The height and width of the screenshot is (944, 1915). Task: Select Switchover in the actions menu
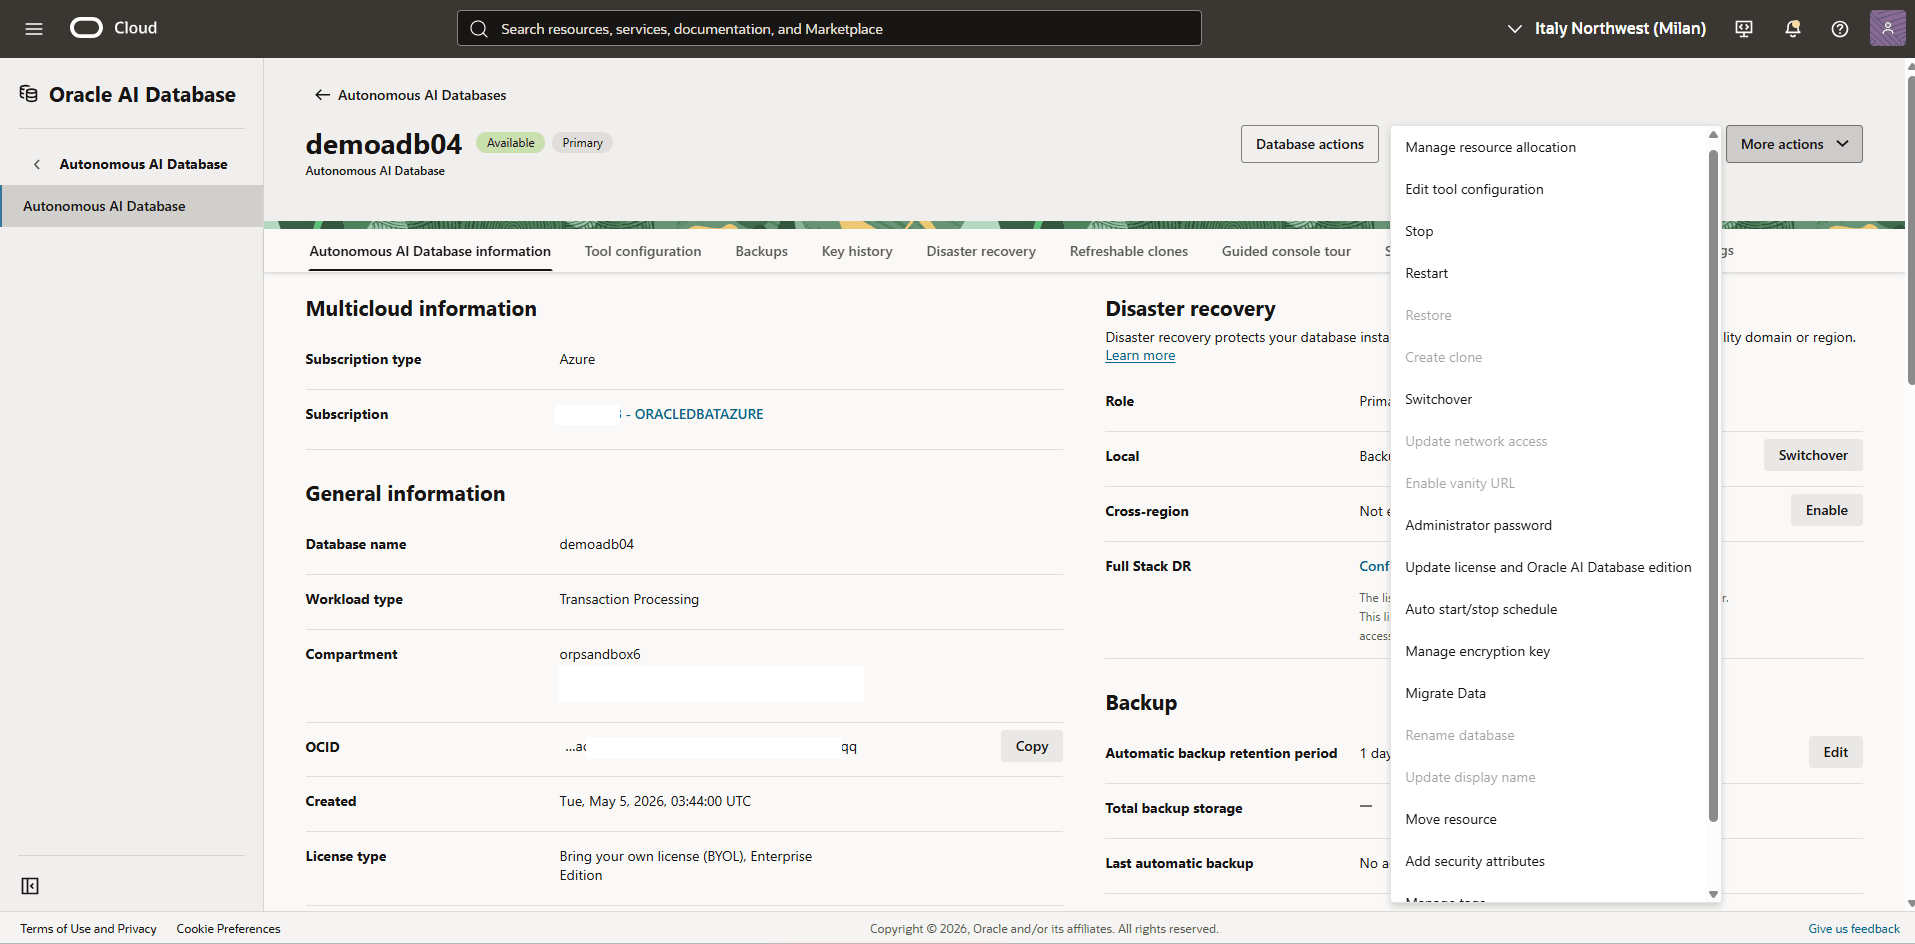(x=1438, y=399)
